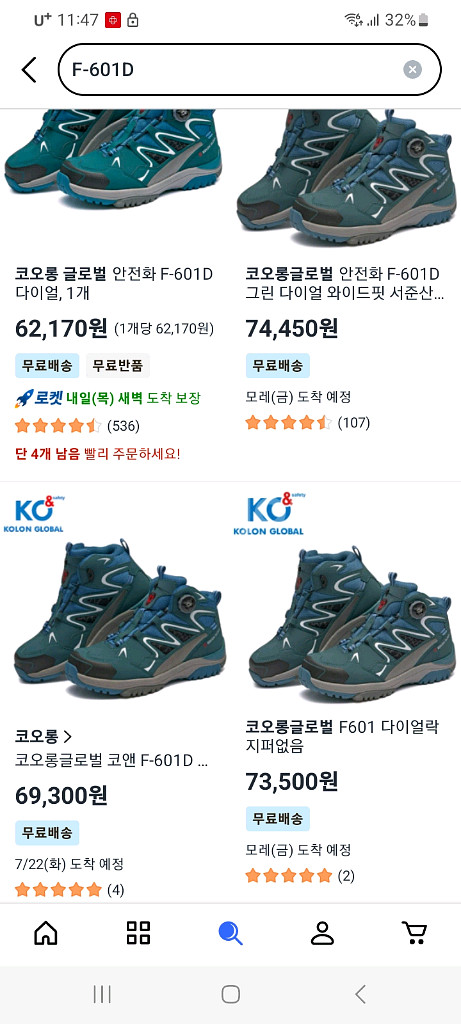Open the shopping cart icon
461x1024 pixels.
414,933
